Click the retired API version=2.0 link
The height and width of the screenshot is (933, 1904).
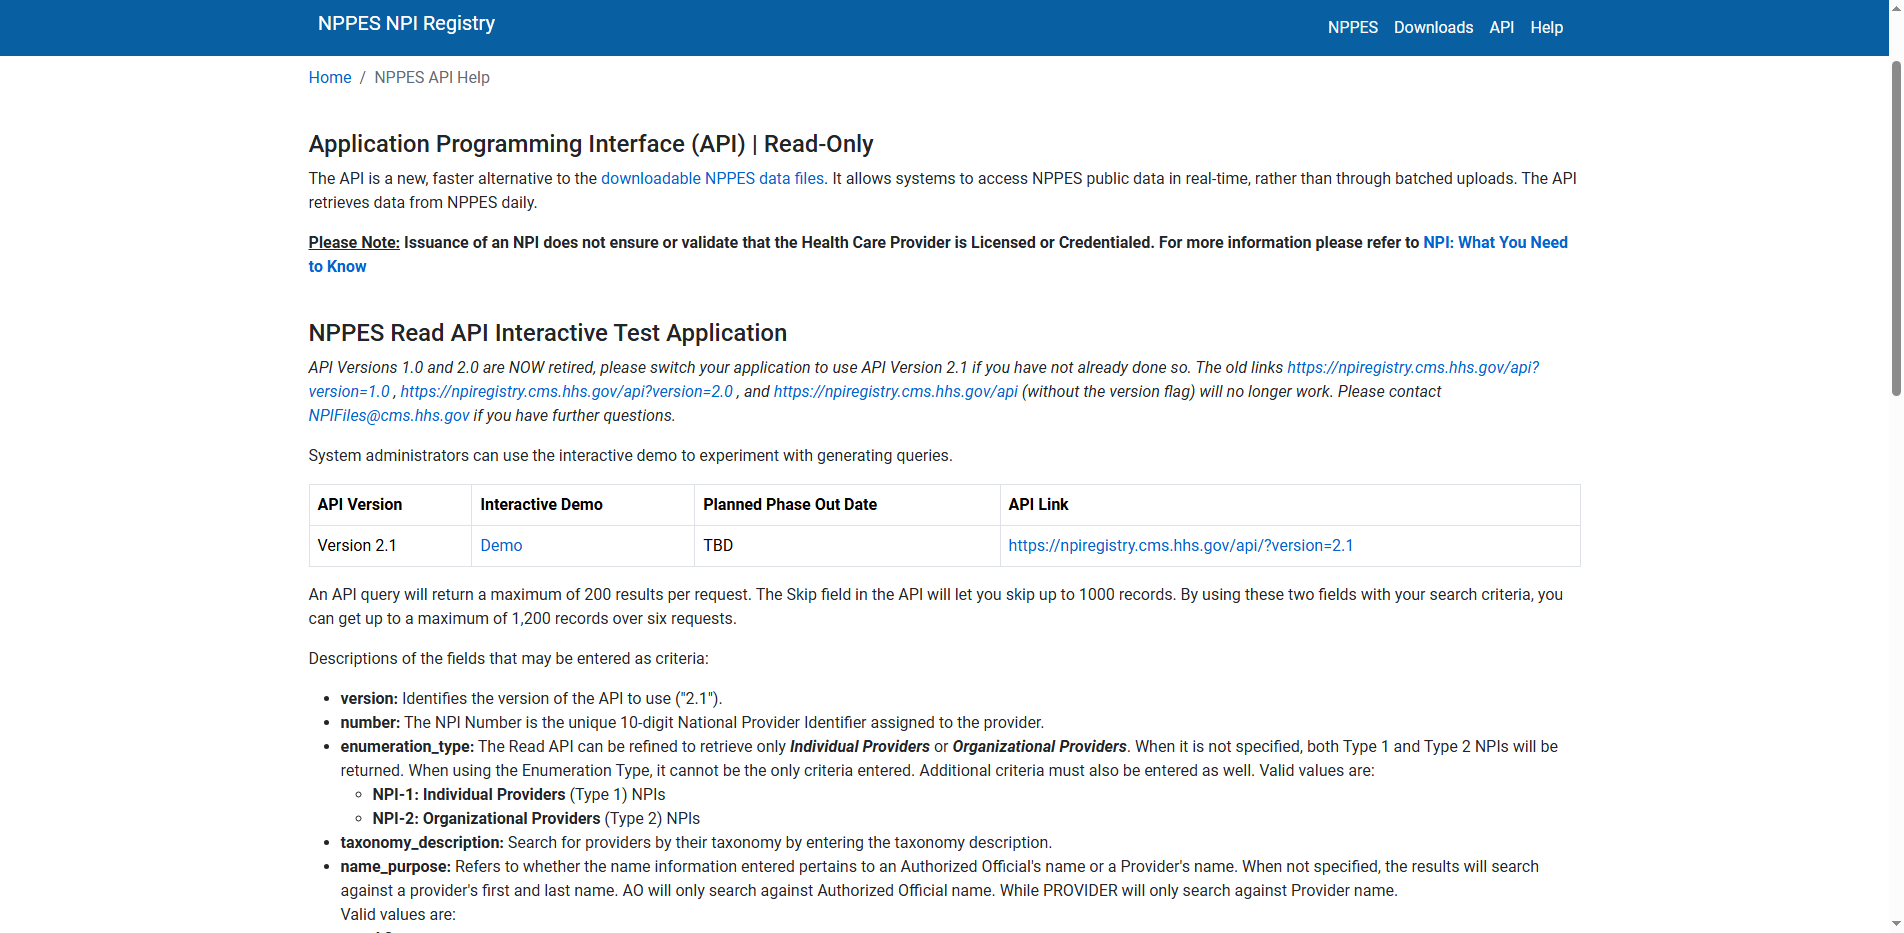(565, 391)
